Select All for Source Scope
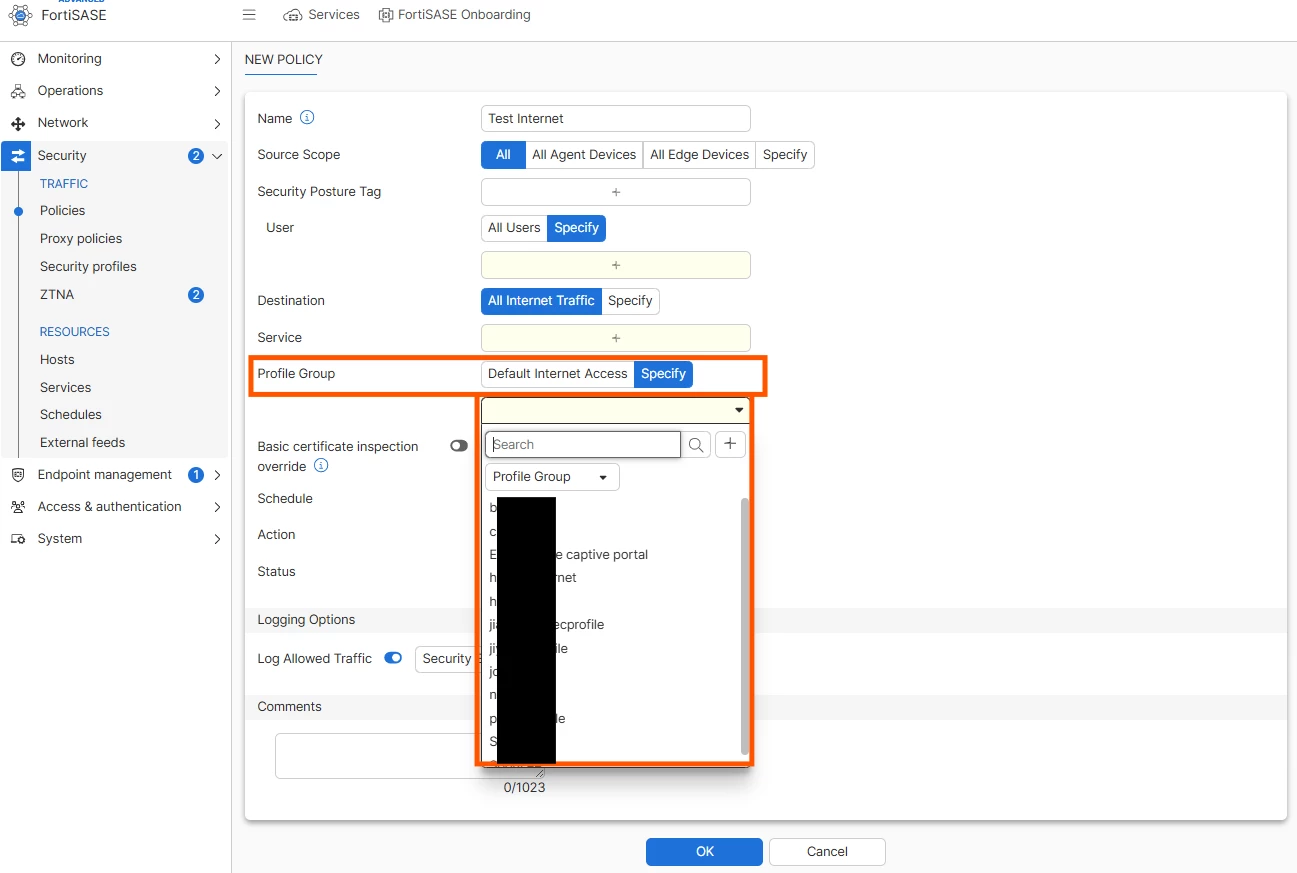This screenshot has height=873, width=1297. pyautogui.click(x=503, y=155)
